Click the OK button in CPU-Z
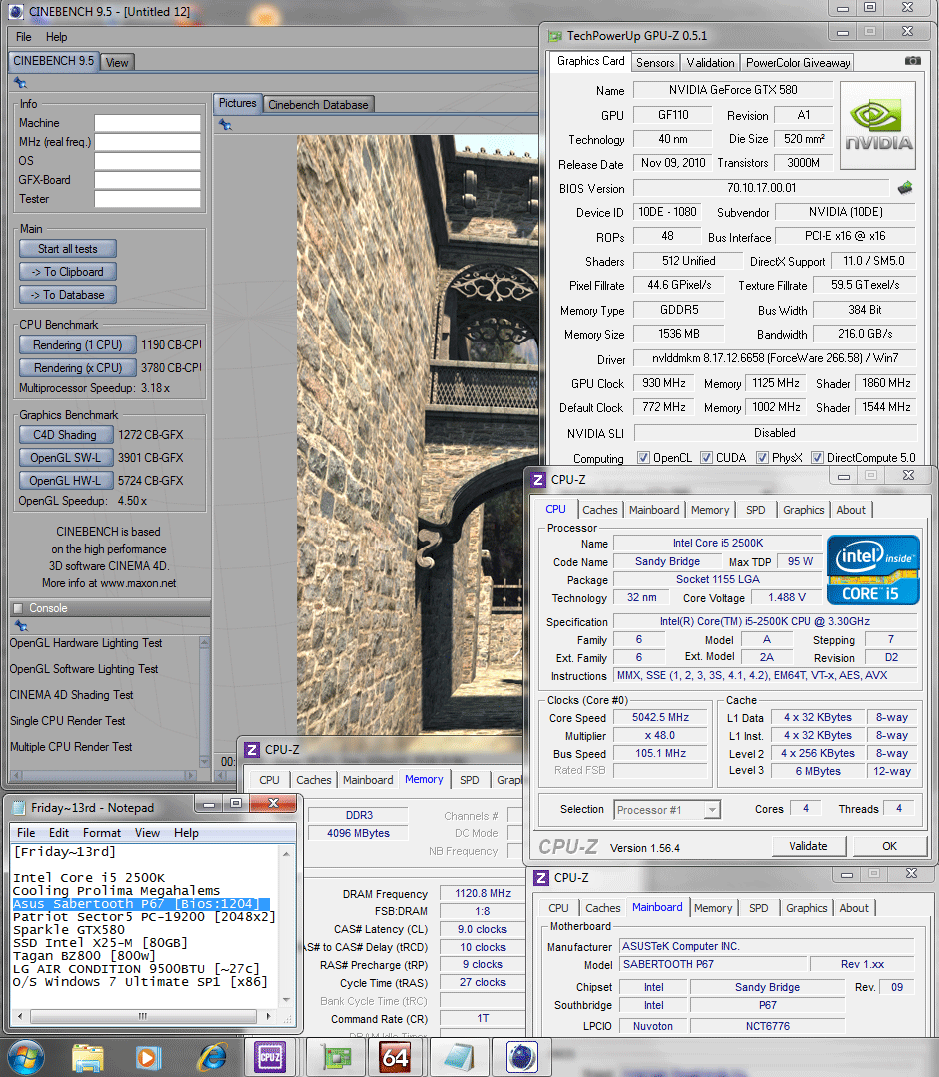 point(889,846)
